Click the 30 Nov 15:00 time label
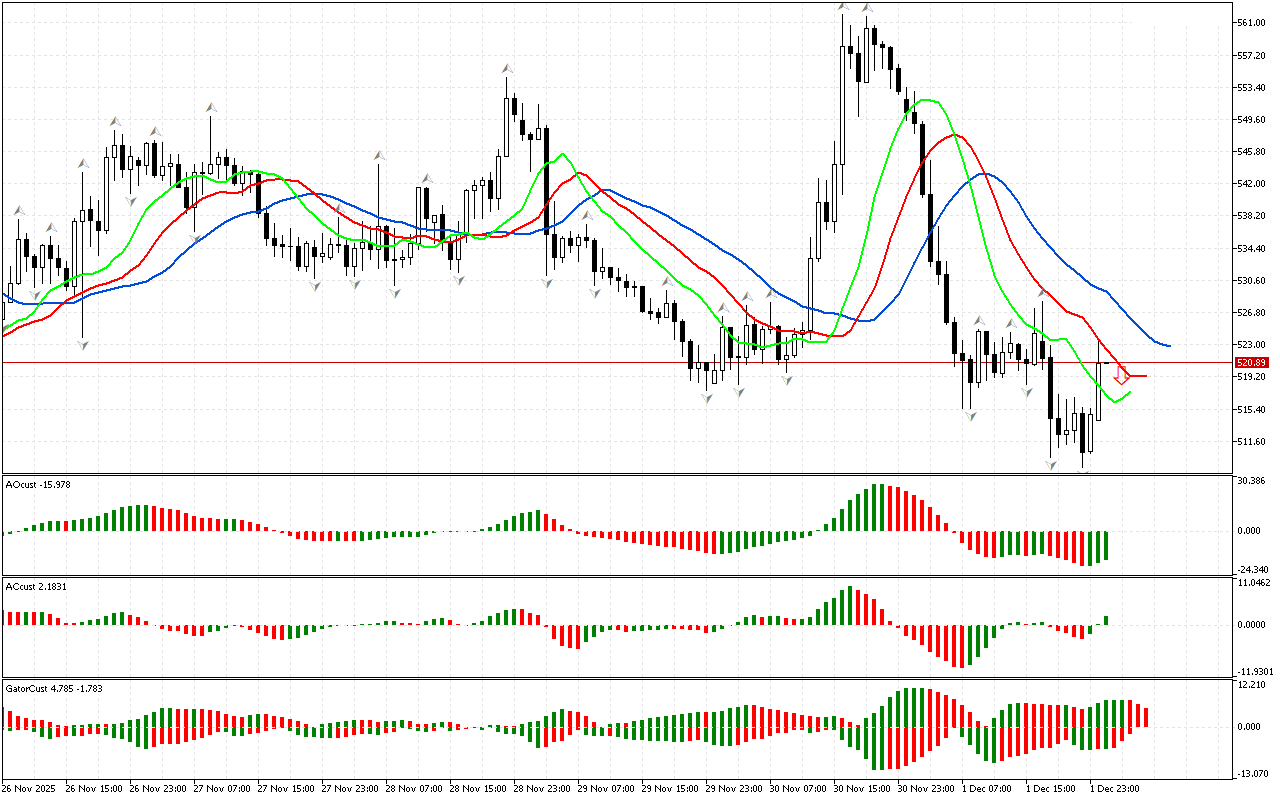This screenshot has width=1280, height=800. tap(862, 788)
